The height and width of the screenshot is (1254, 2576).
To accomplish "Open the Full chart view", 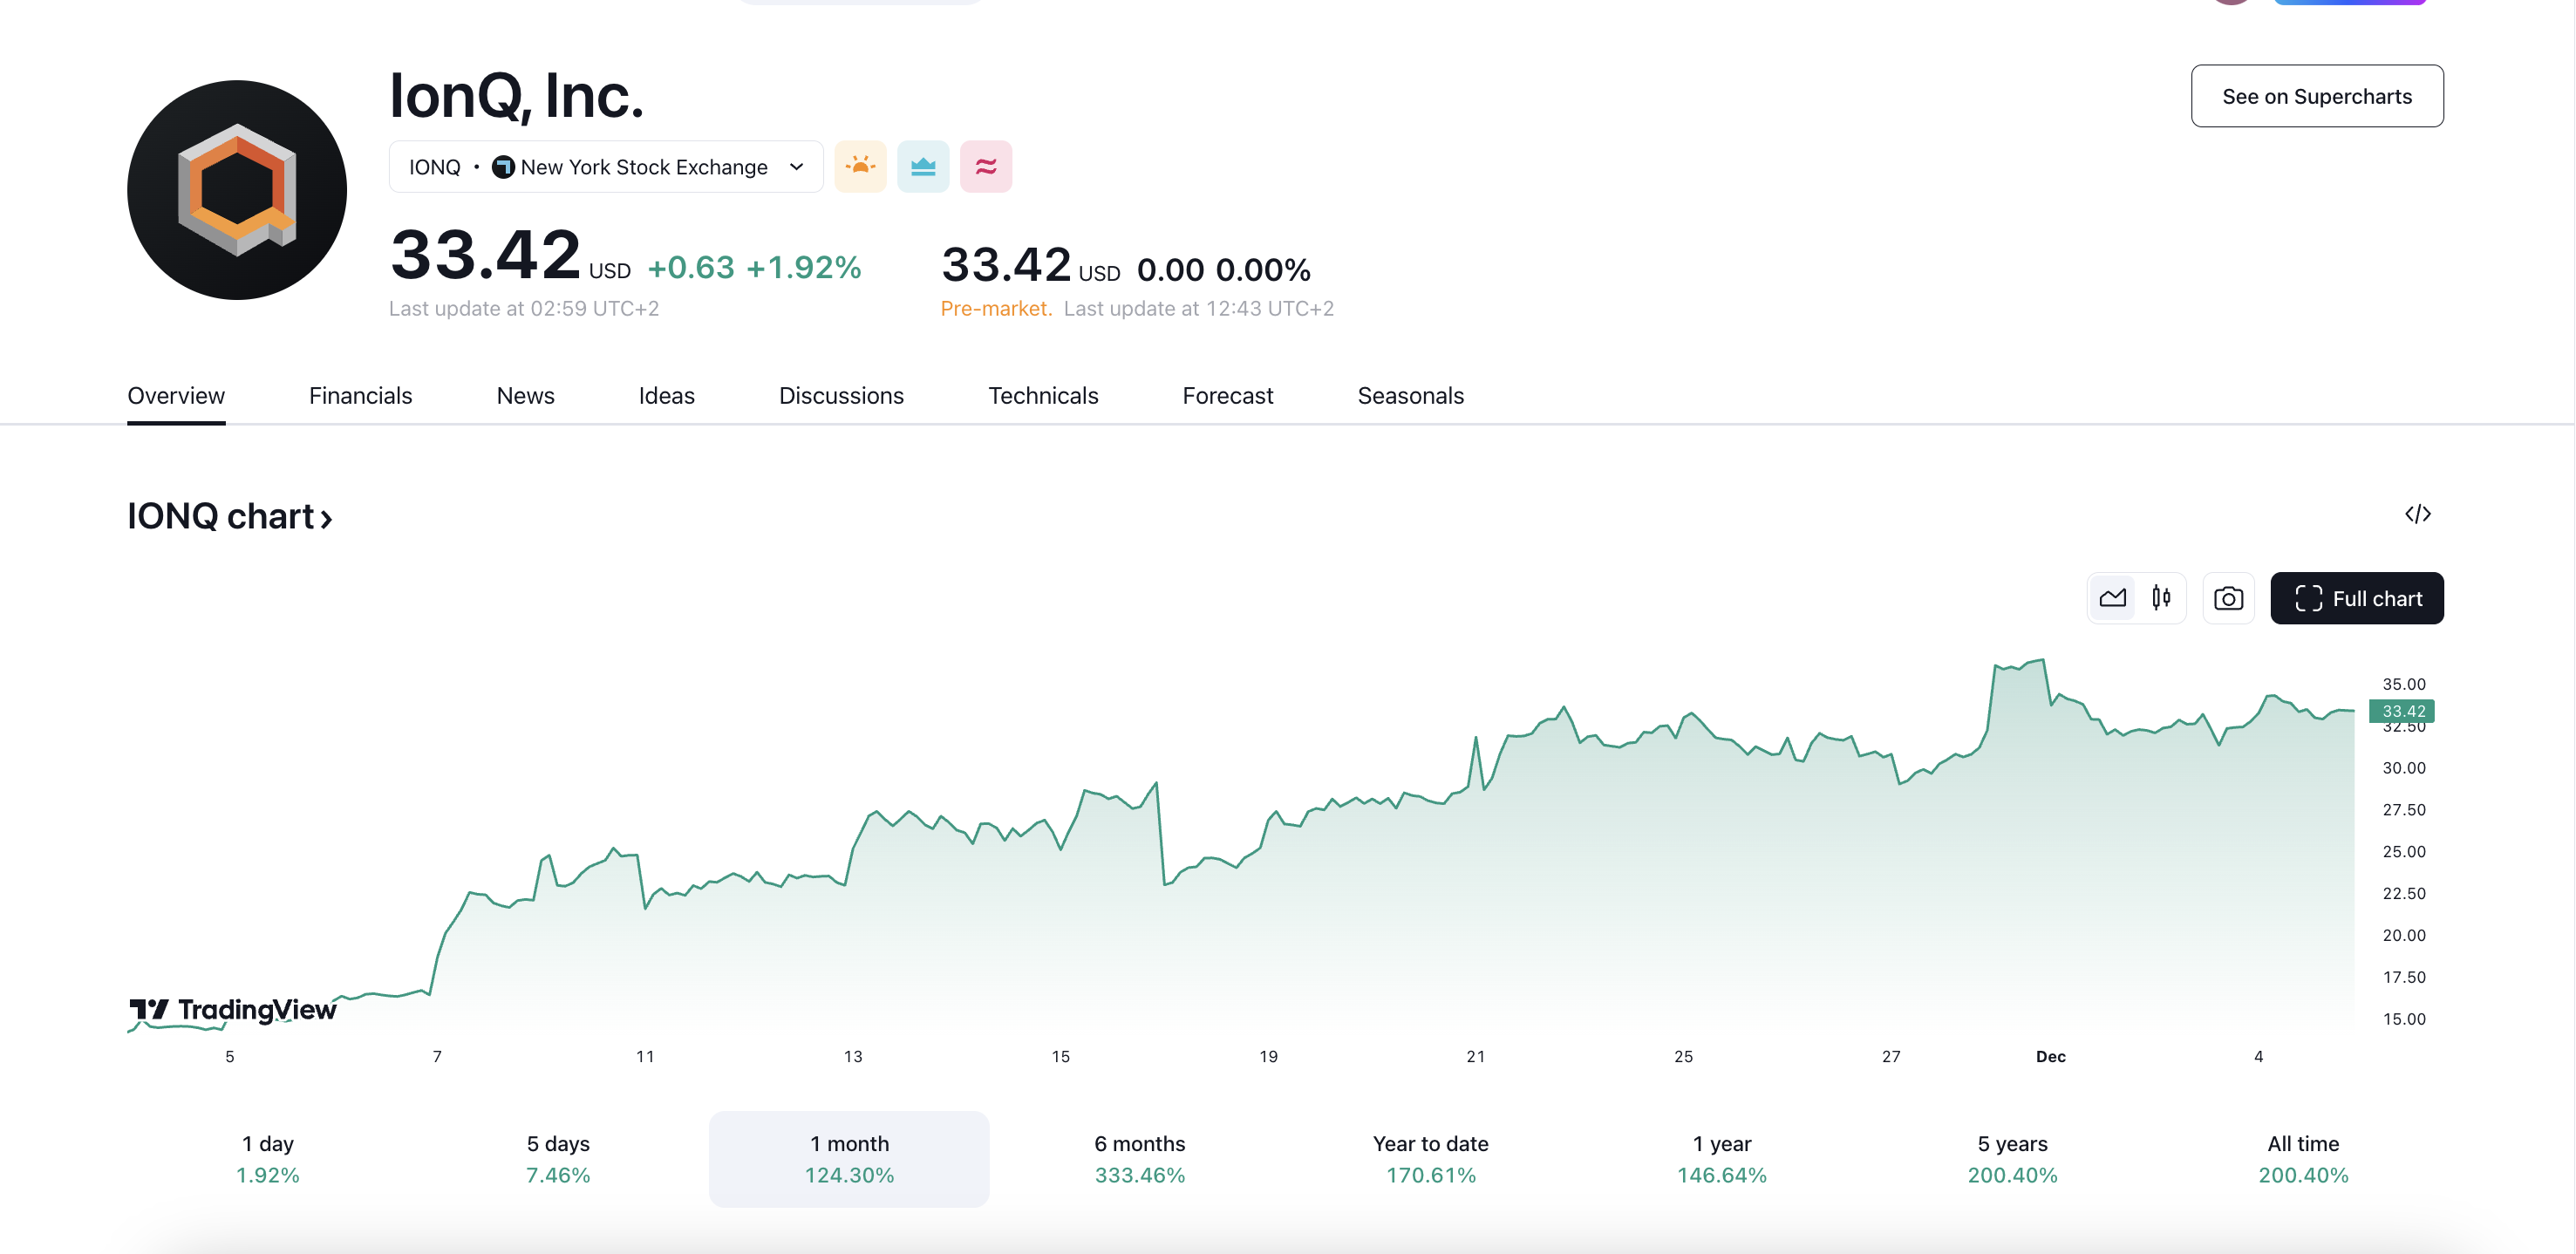I will click(2357, 597).
